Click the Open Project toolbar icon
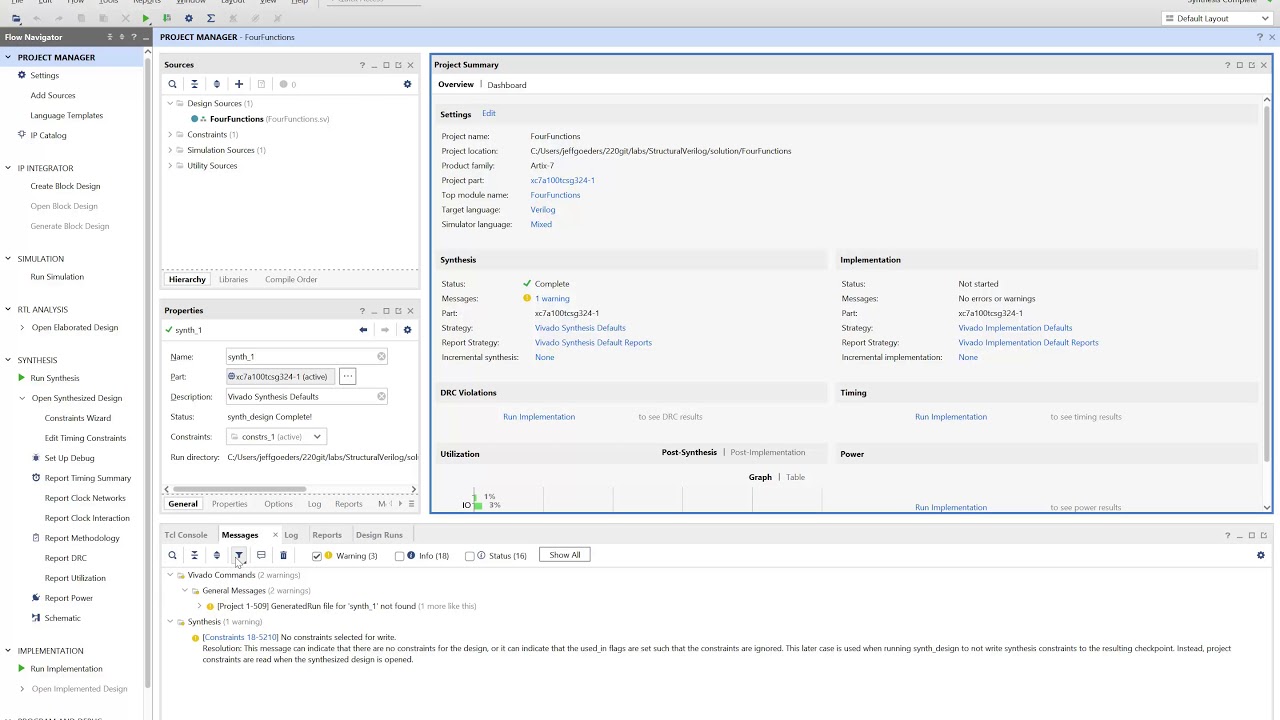Screen dimensions: 1280x720 pos(16,18)
